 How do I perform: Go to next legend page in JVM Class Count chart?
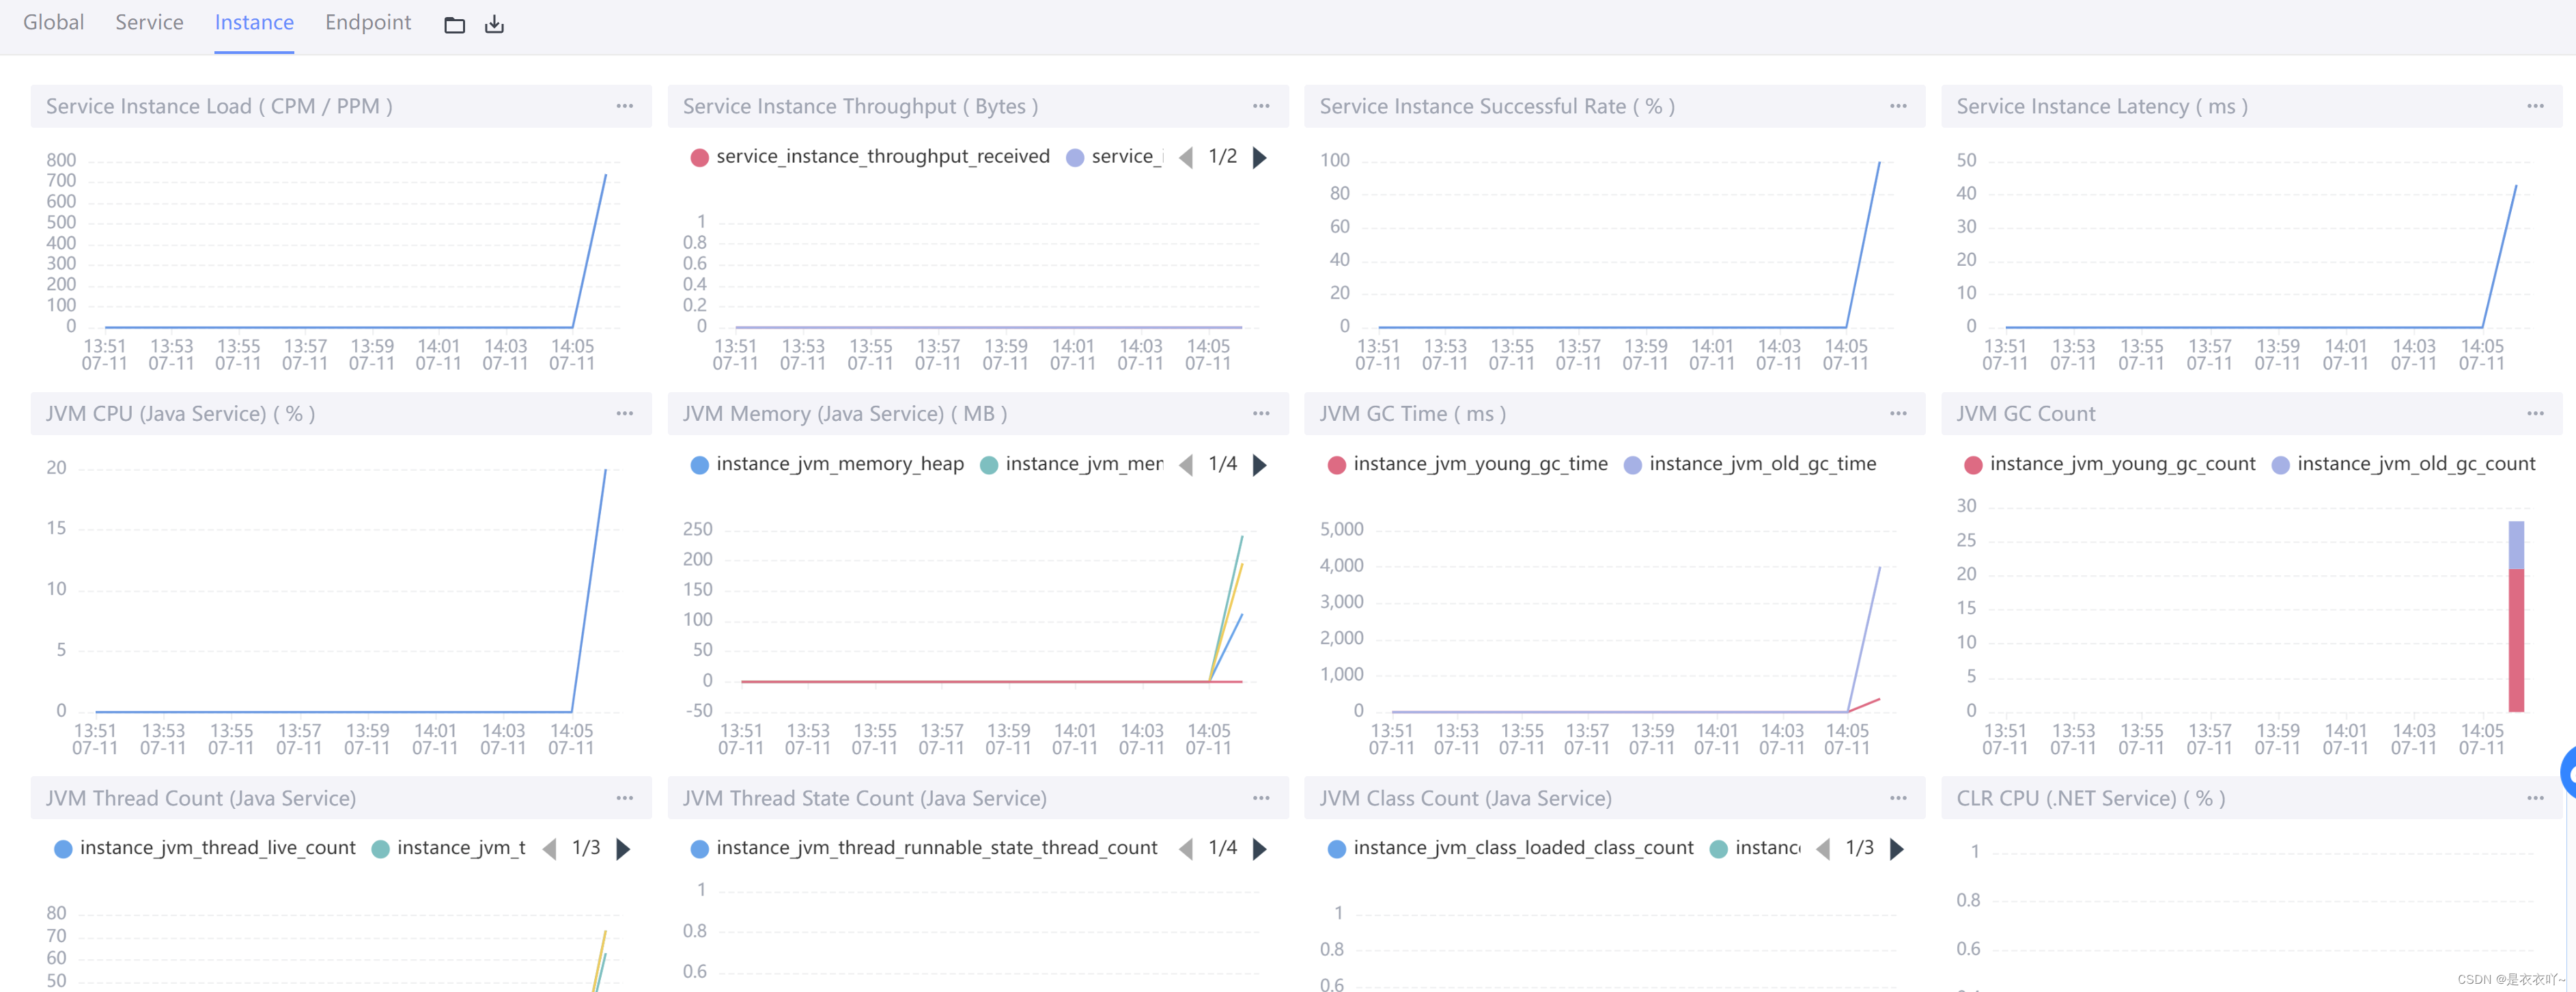tap(1897, 849)
